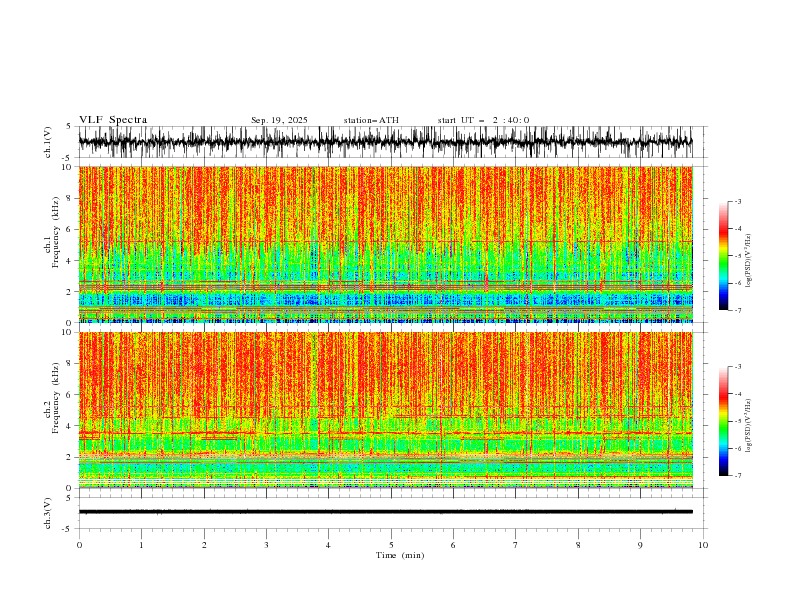Click inside the ch.2 spectrogram panel

pos(385,410)
